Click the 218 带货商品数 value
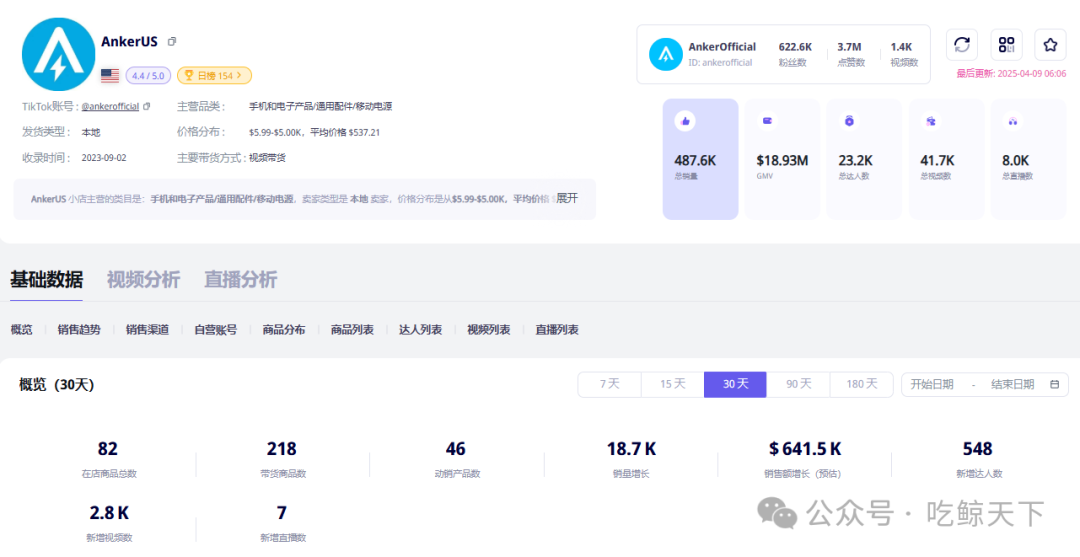The image size is (1080, 557). click(282, 449)
